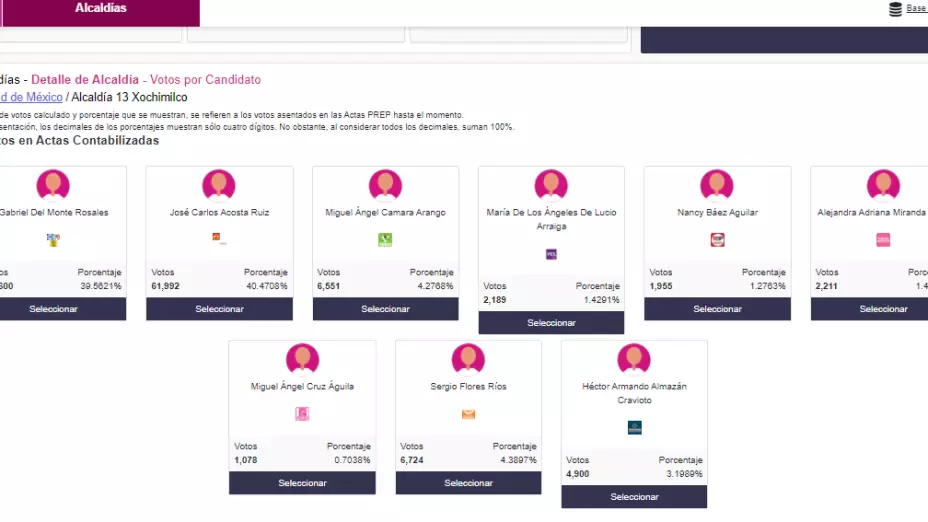Click the vote count 6,724
The width and height of the screenshot is (928, 522).
412,460
